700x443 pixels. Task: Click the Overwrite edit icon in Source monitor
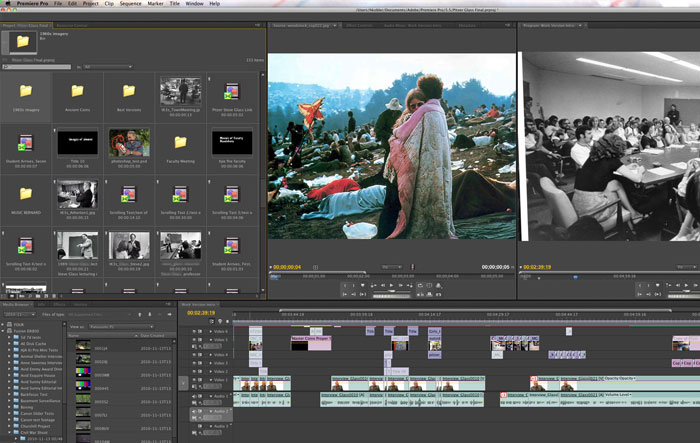429,294
